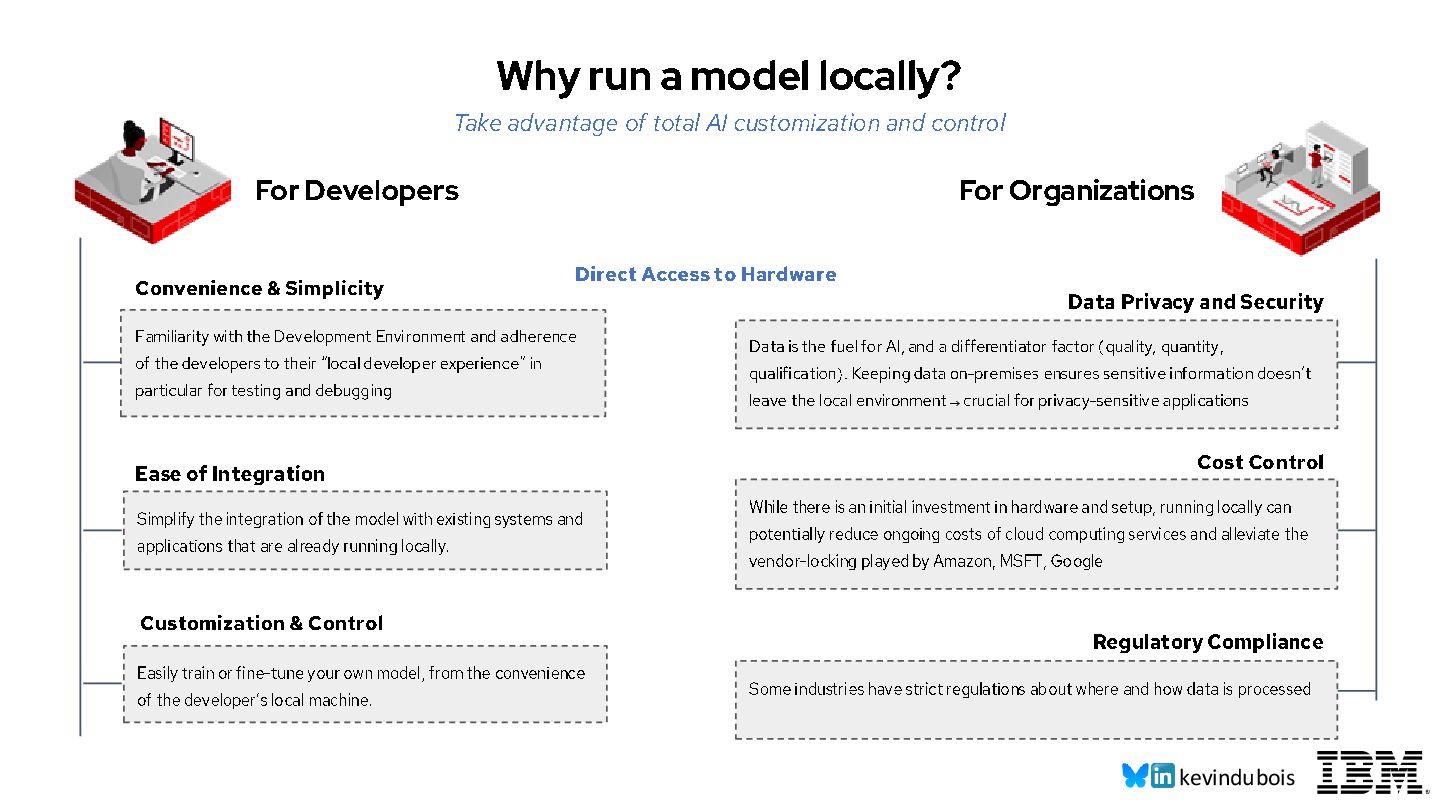Click the 'Customization & Control' heading
Viewport: 1440px width, 810px height.
[x=261, y=623]
